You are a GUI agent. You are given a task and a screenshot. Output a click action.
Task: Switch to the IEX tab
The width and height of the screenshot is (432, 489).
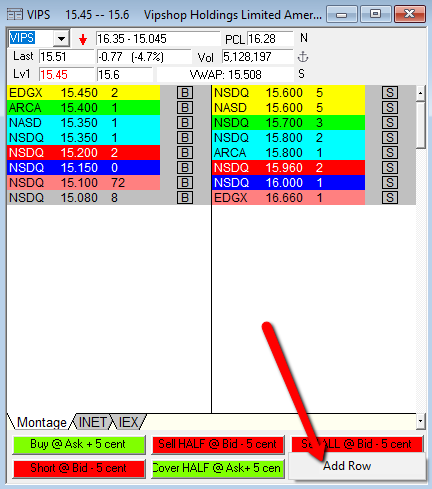[x=128, y=422]
